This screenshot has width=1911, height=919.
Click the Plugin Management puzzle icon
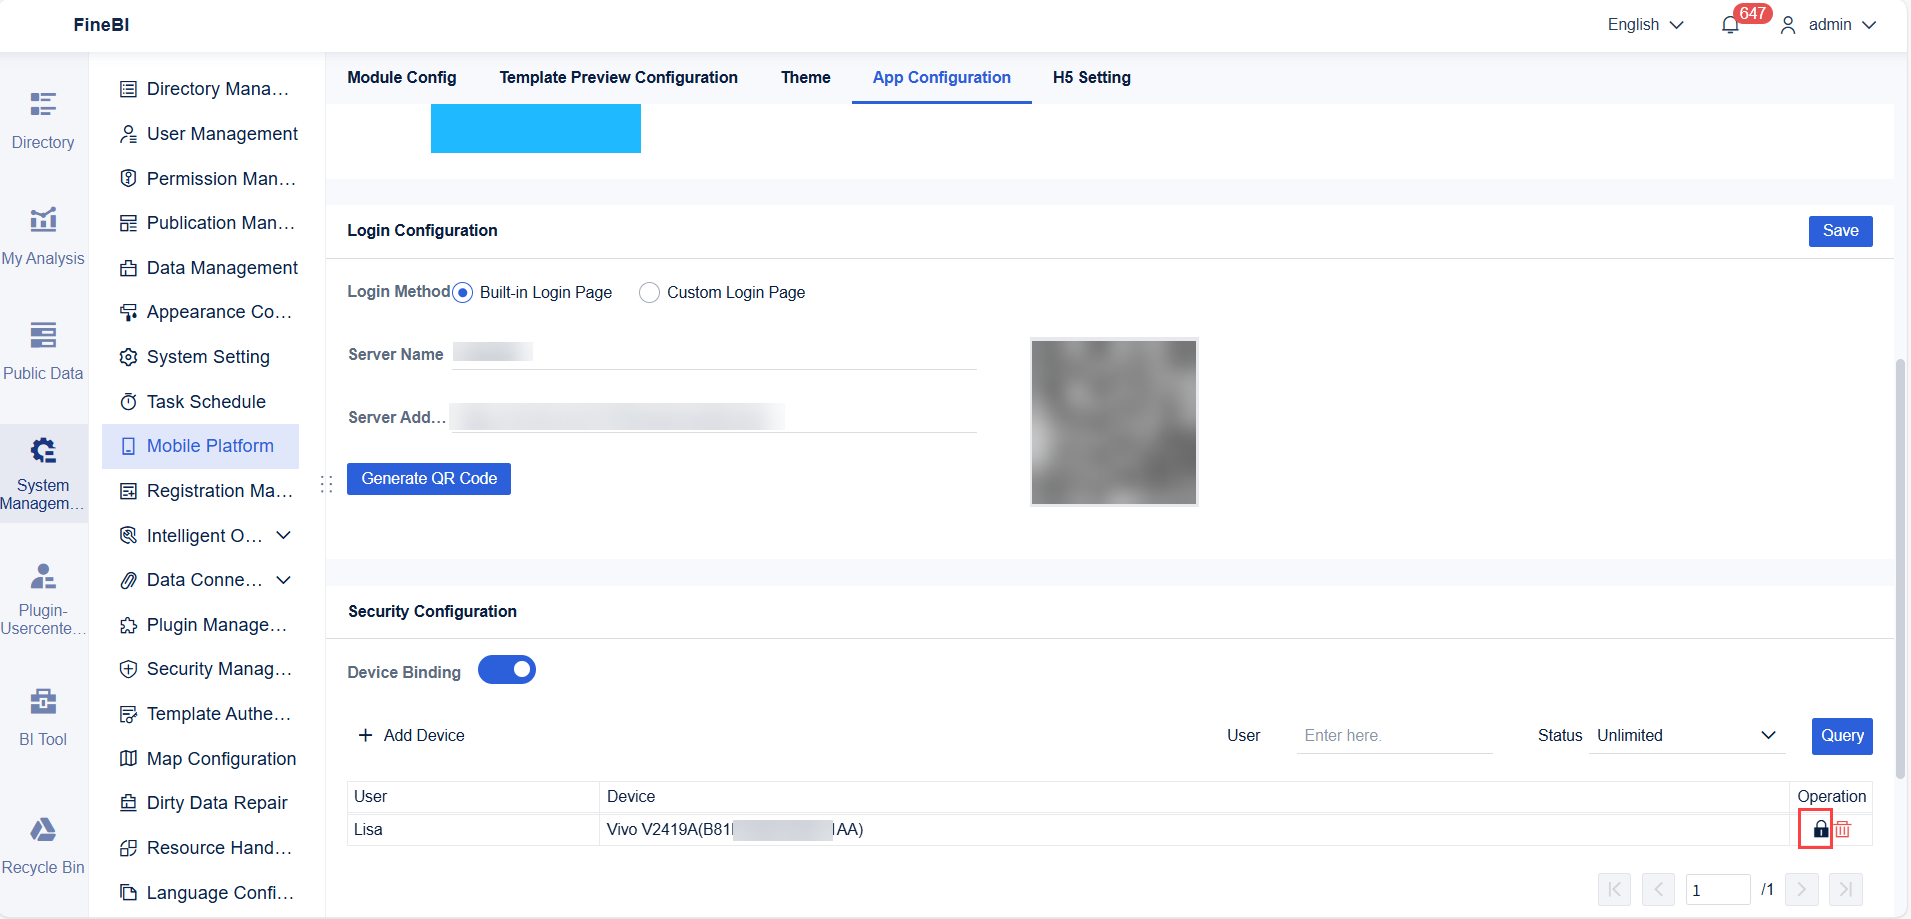pos(128,625)
